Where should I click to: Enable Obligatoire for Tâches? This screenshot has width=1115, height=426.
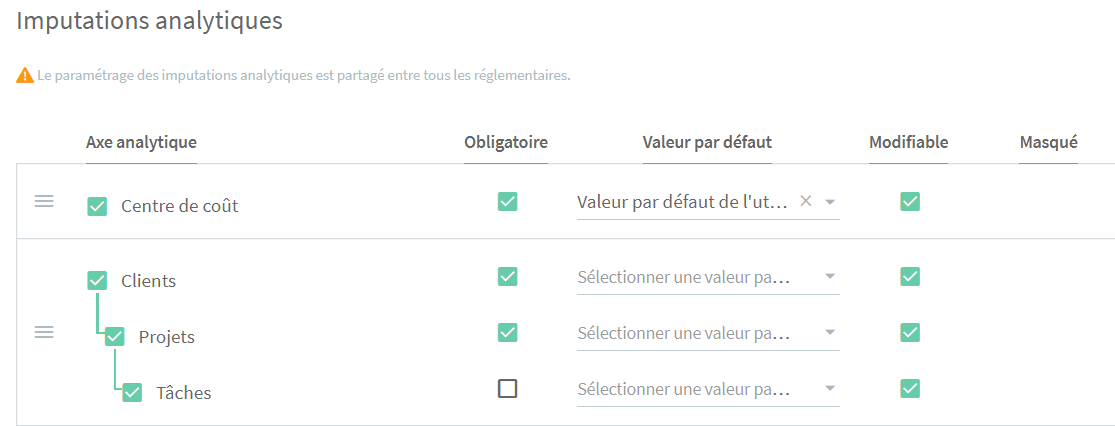[507, 388]
